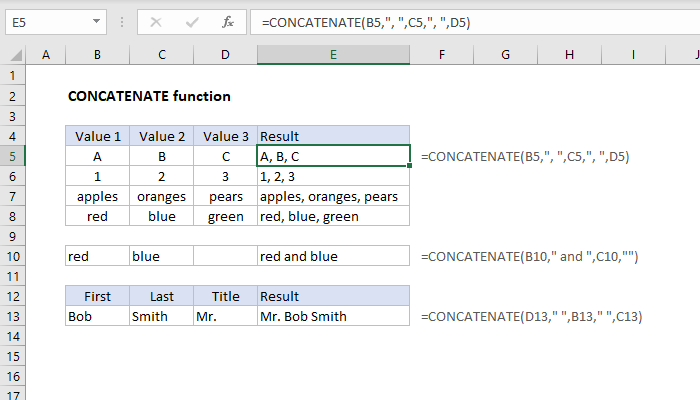Click the 'Title' header cell
700x400 pixels.
225,296
